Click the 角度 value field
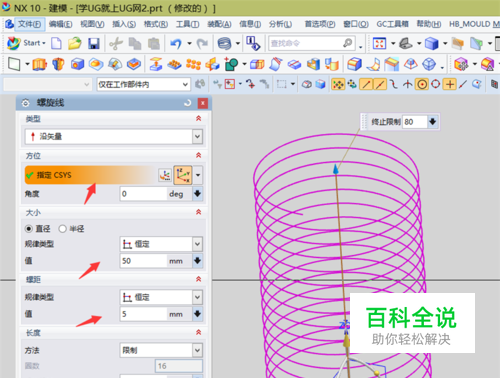 [x=143, y=194]
